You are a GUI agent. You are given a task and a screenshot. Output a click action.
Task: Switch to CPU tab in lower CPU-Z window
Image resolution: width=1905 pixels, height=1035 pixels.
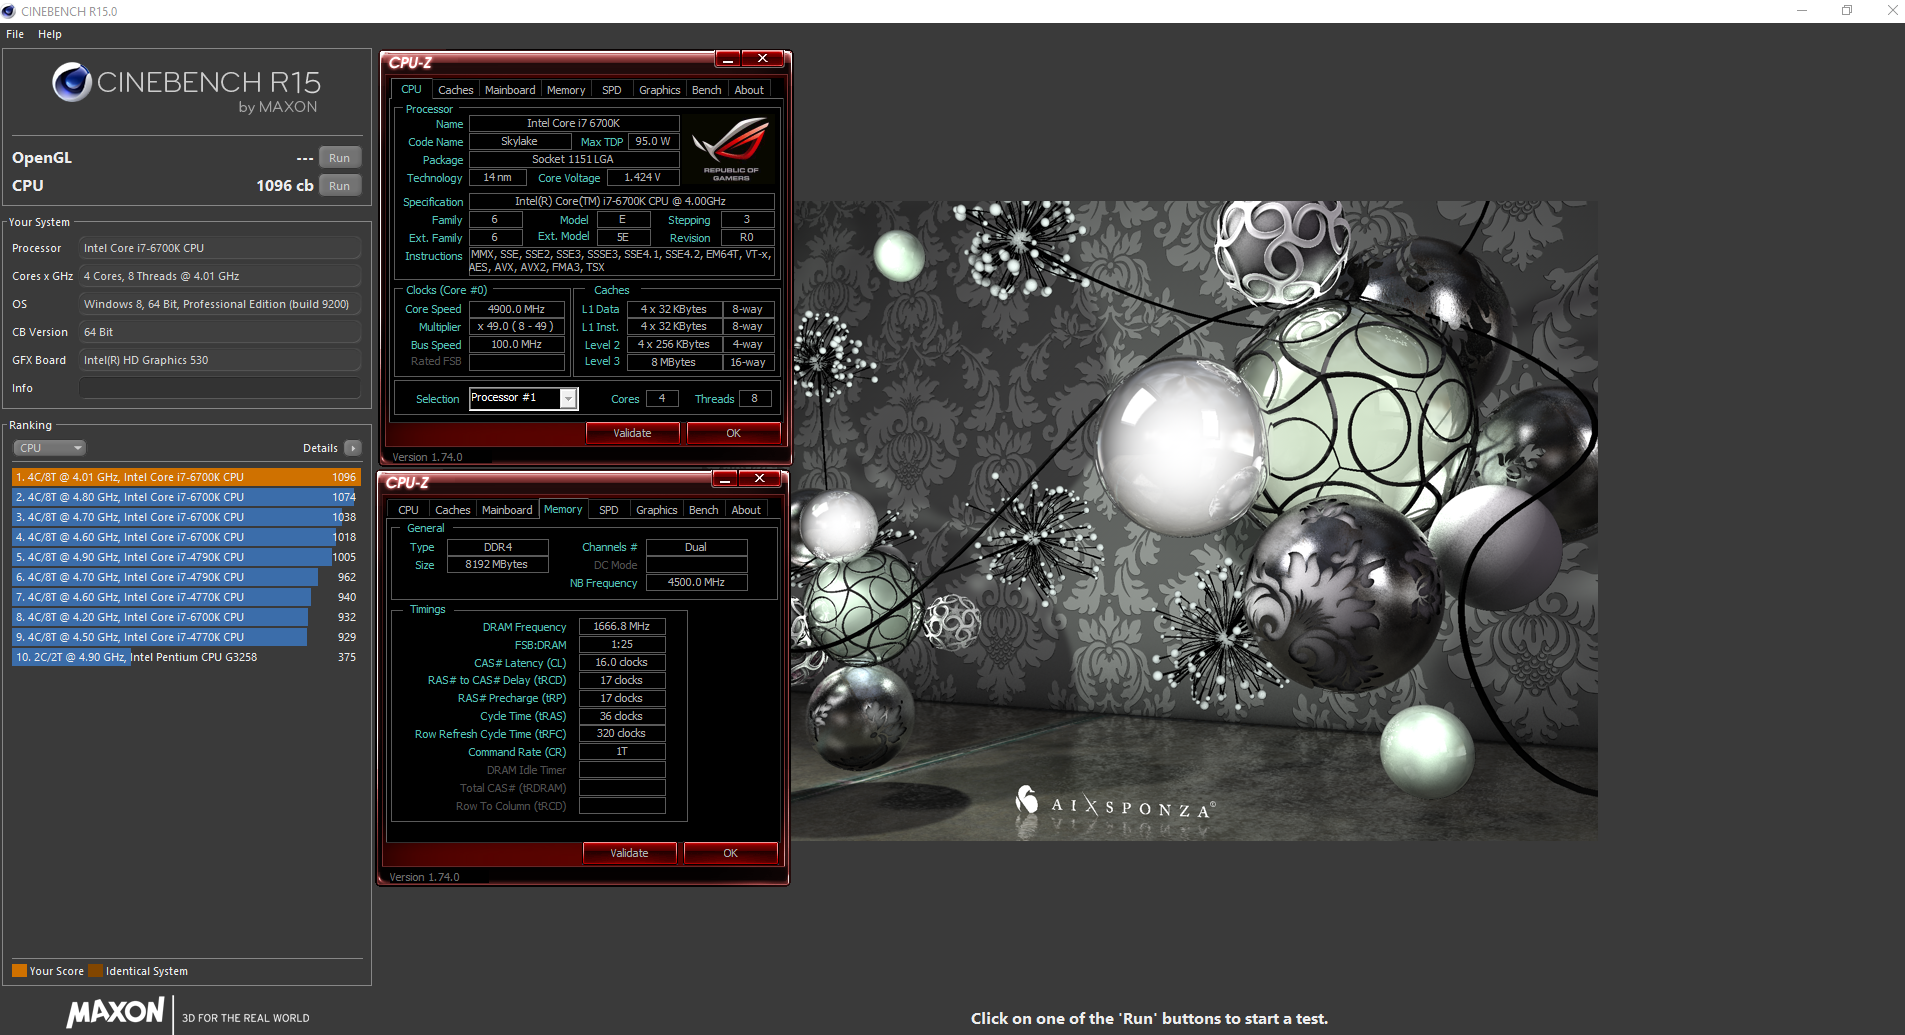[x=409, y=510]
